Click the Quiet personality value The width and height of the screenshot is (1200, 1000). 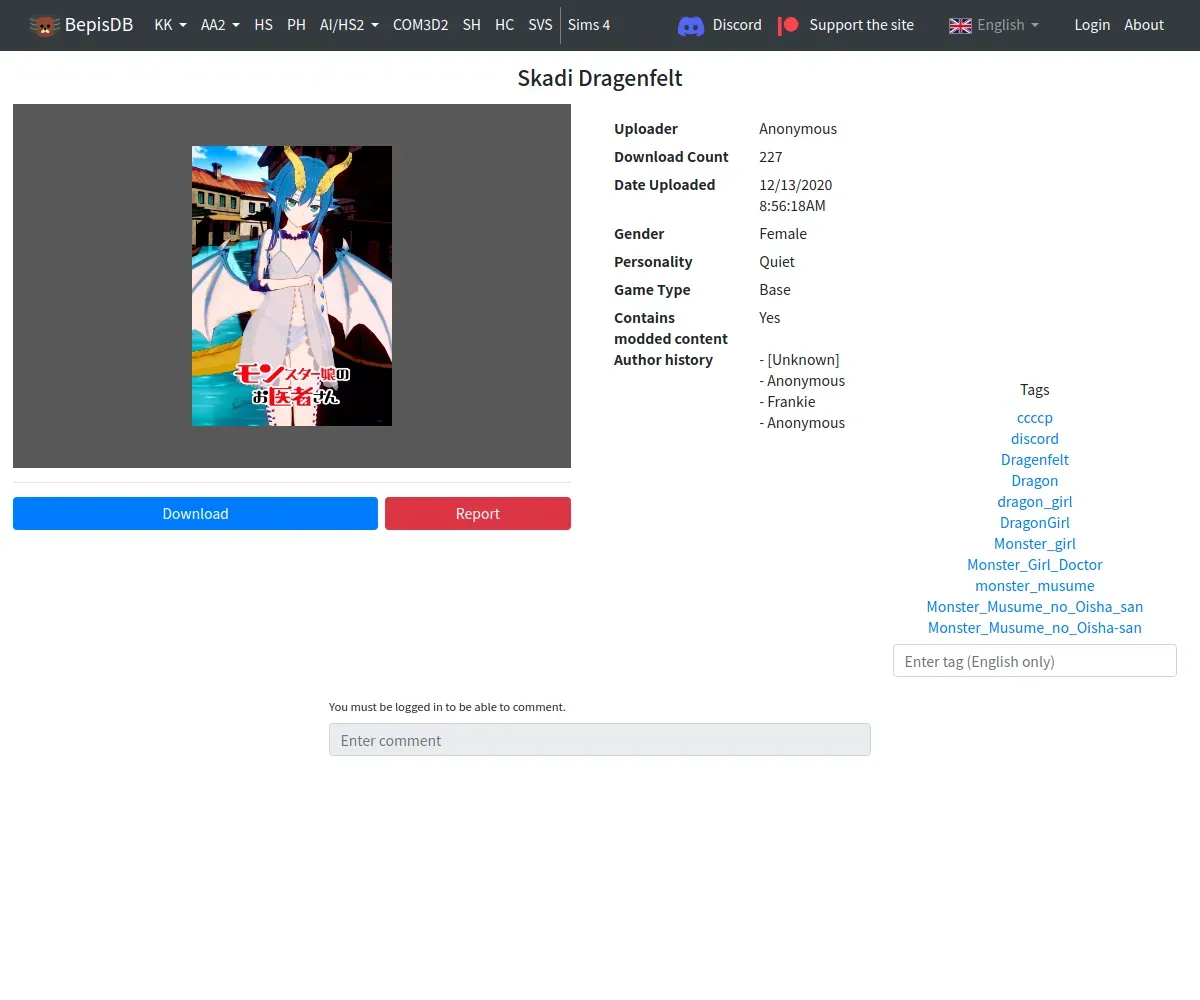777,262
